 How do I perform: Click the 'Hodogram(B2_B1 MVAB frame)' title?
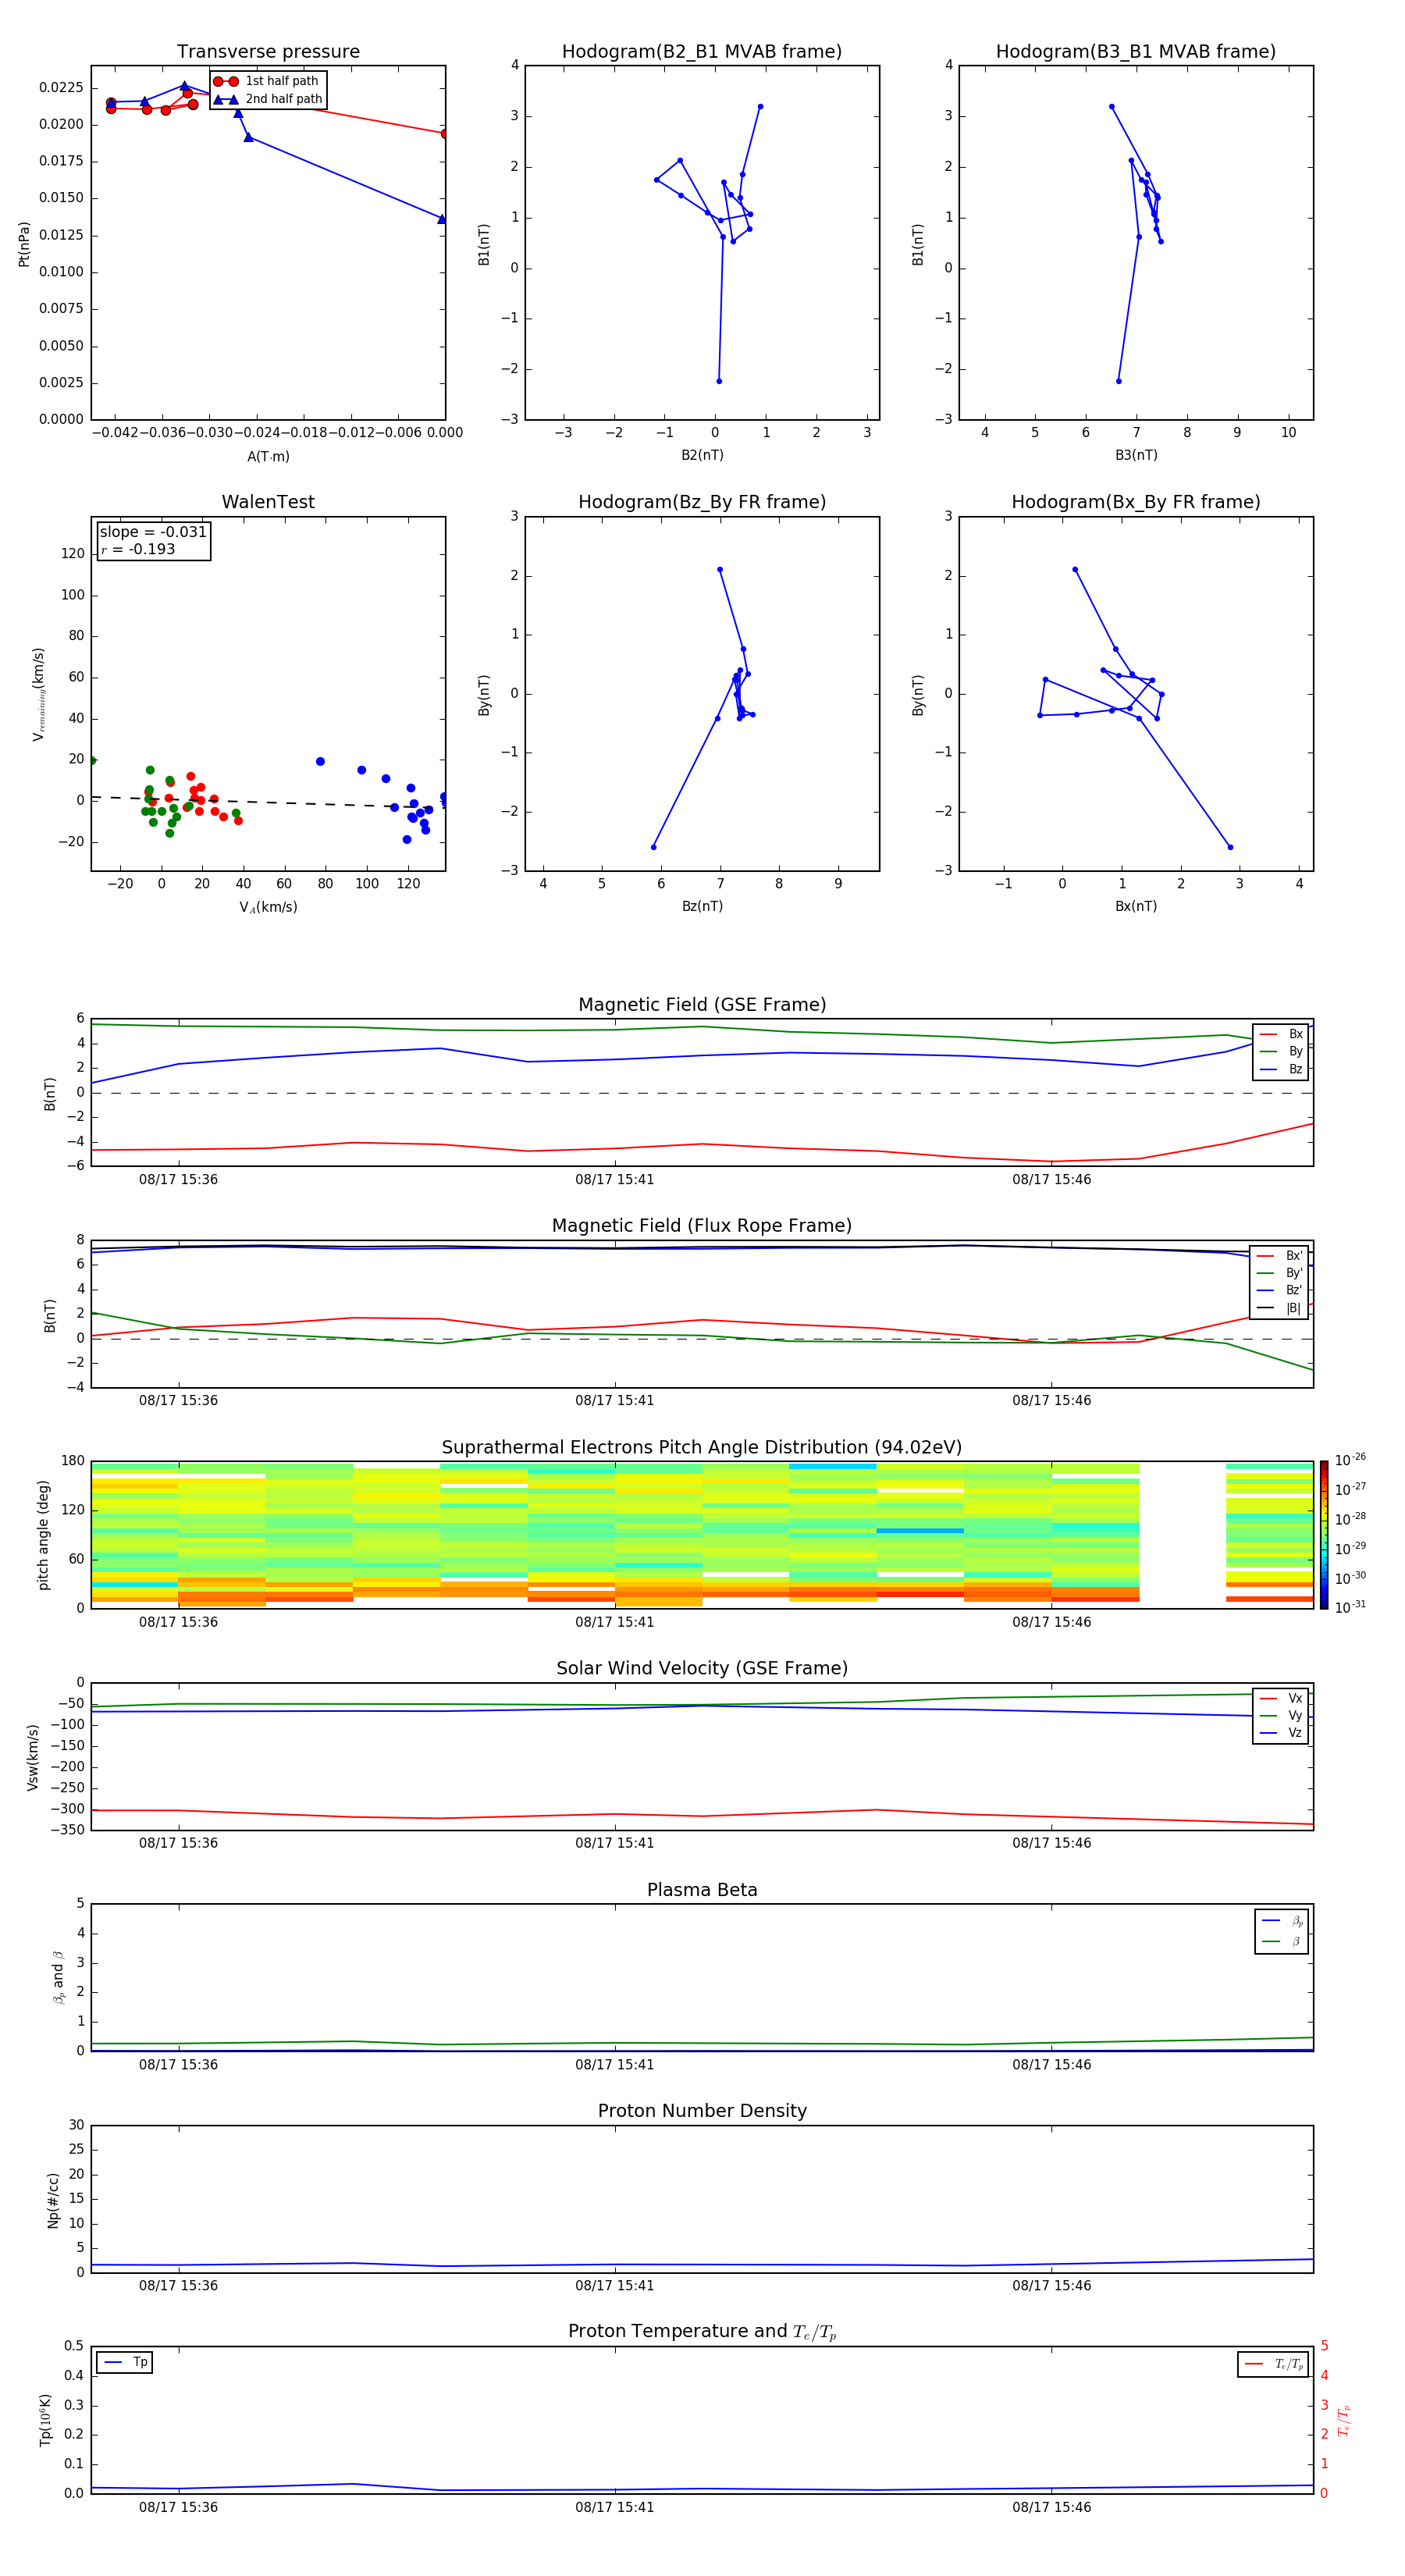pyautogui.click(x=702, y=52)
